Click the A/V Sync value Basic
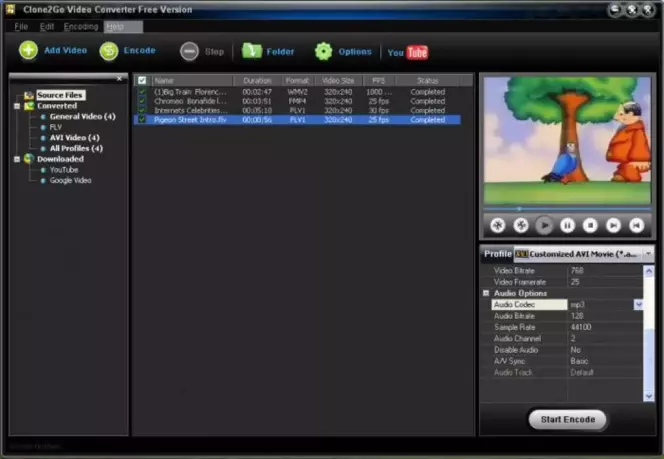 [579, 361]
